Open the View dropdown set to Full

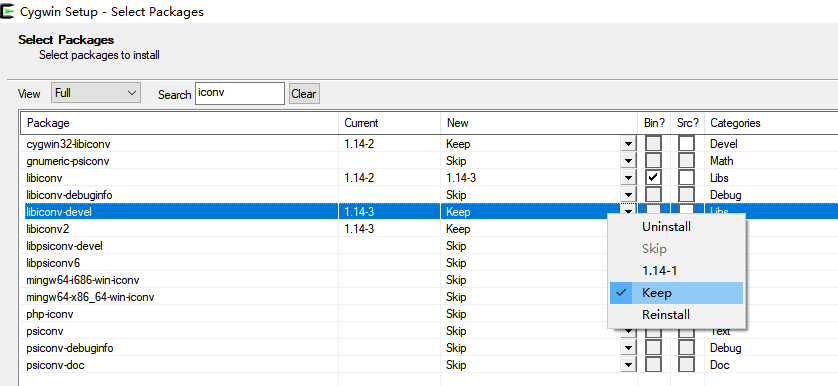[96, 93]
